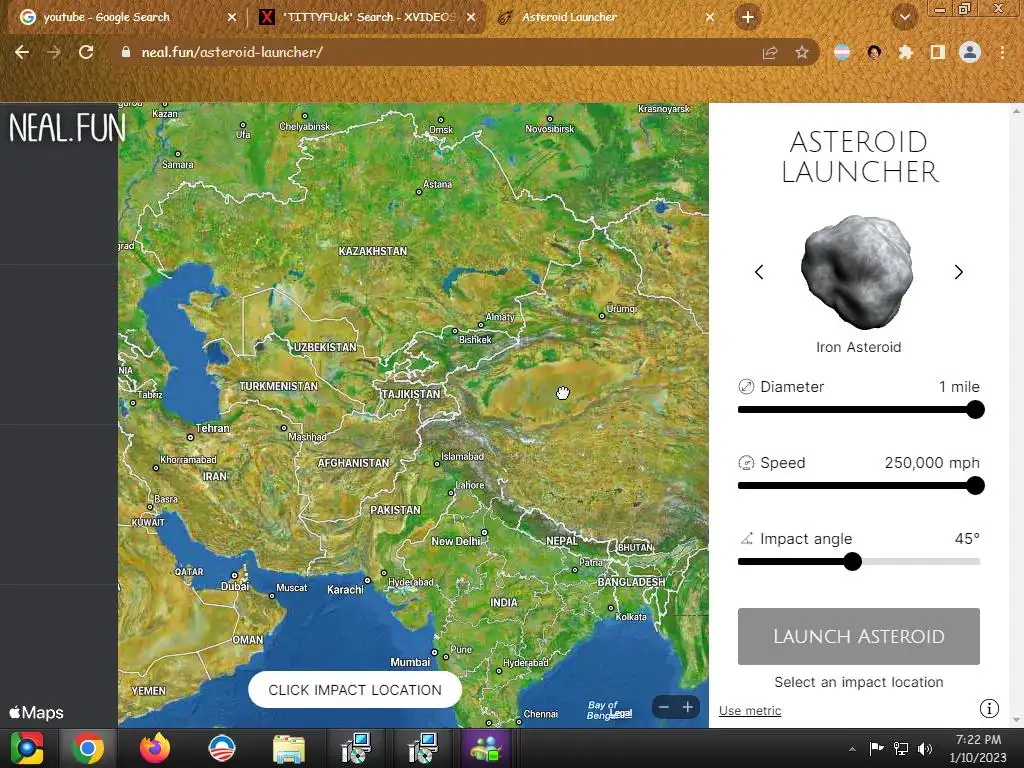Select Tehran as impact location

click(212, 428)
